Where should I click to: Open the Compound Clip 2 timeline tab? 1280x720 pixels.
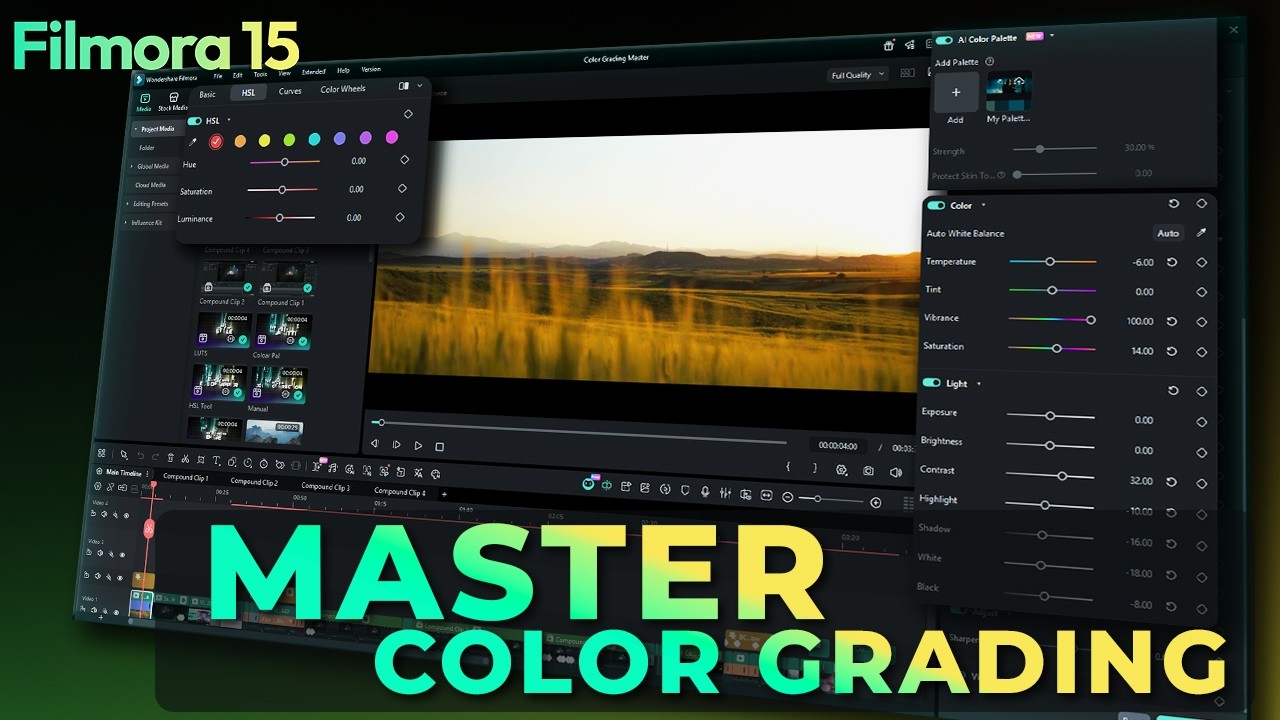click(x=254, y=482)
